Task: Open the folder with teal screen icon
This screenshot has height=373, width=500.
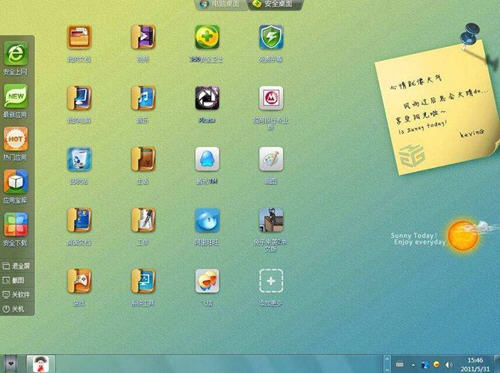Action: click(x=143, y=281)
